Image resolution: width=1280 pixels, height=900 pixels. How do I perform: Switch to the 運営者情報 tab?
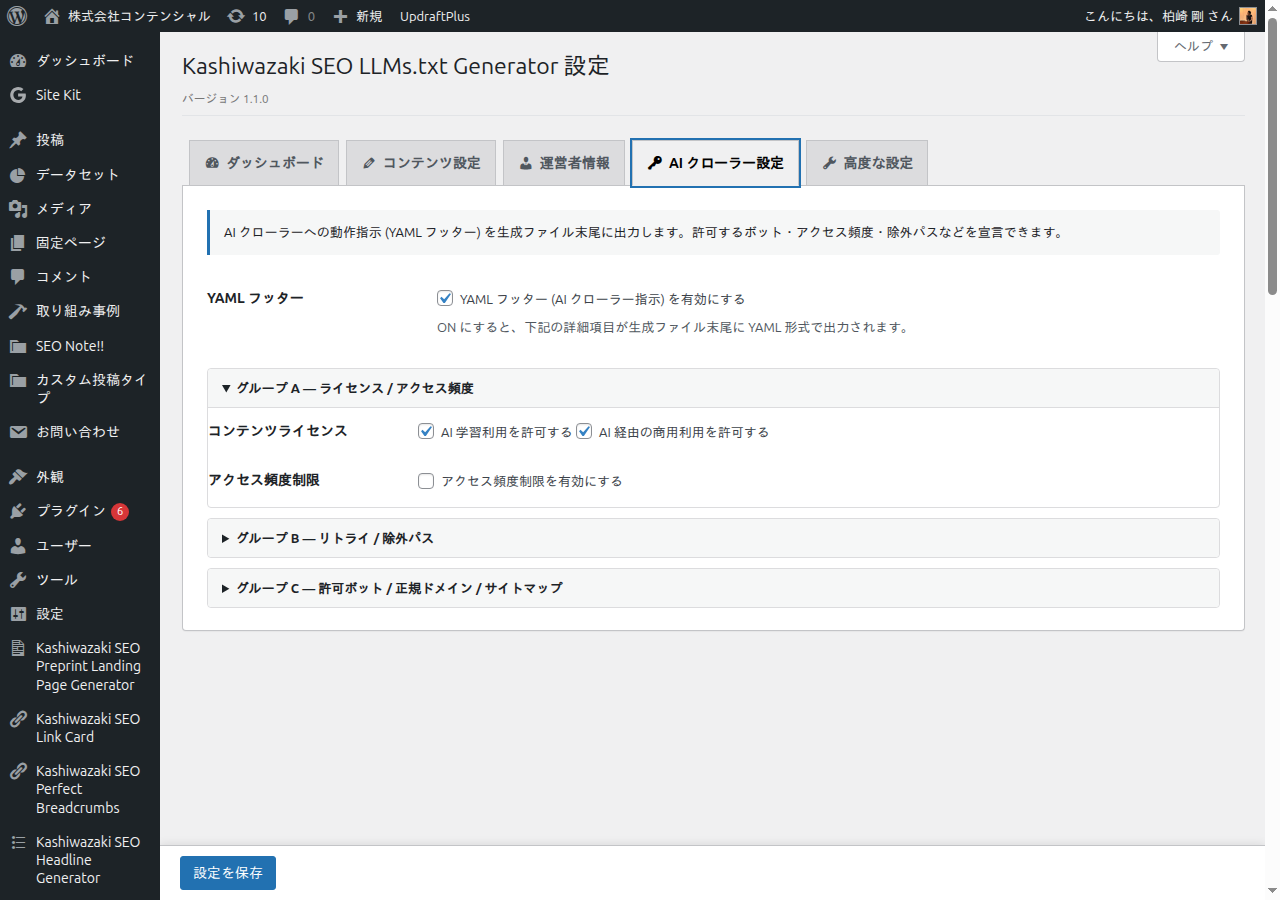[564, 163]
